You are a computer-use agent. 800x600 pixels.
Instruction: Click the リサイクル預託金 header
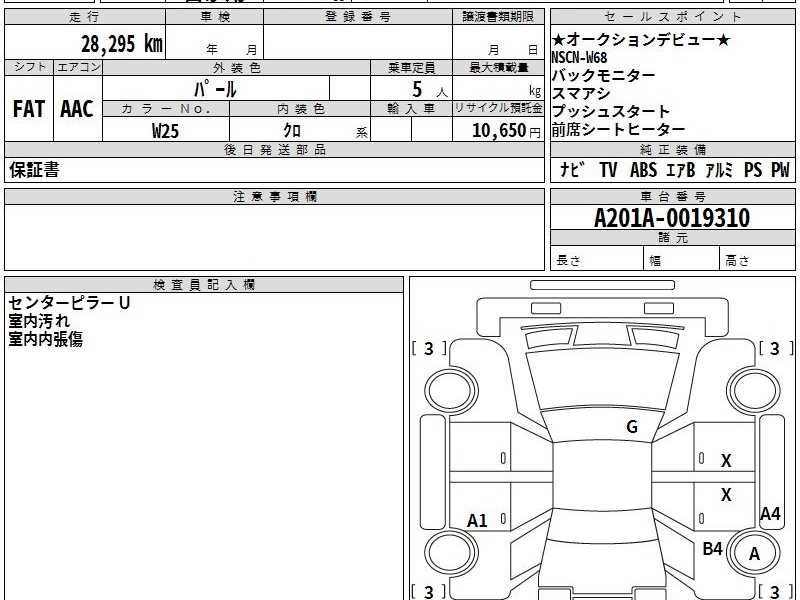[x=498, y=109]
